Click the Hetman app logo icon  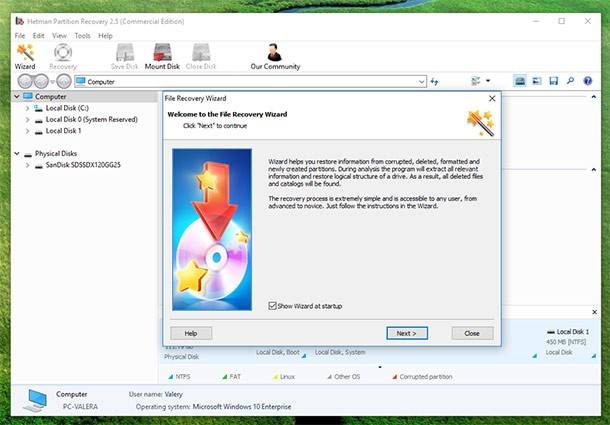pyautogui.click(x=19, y=21)
